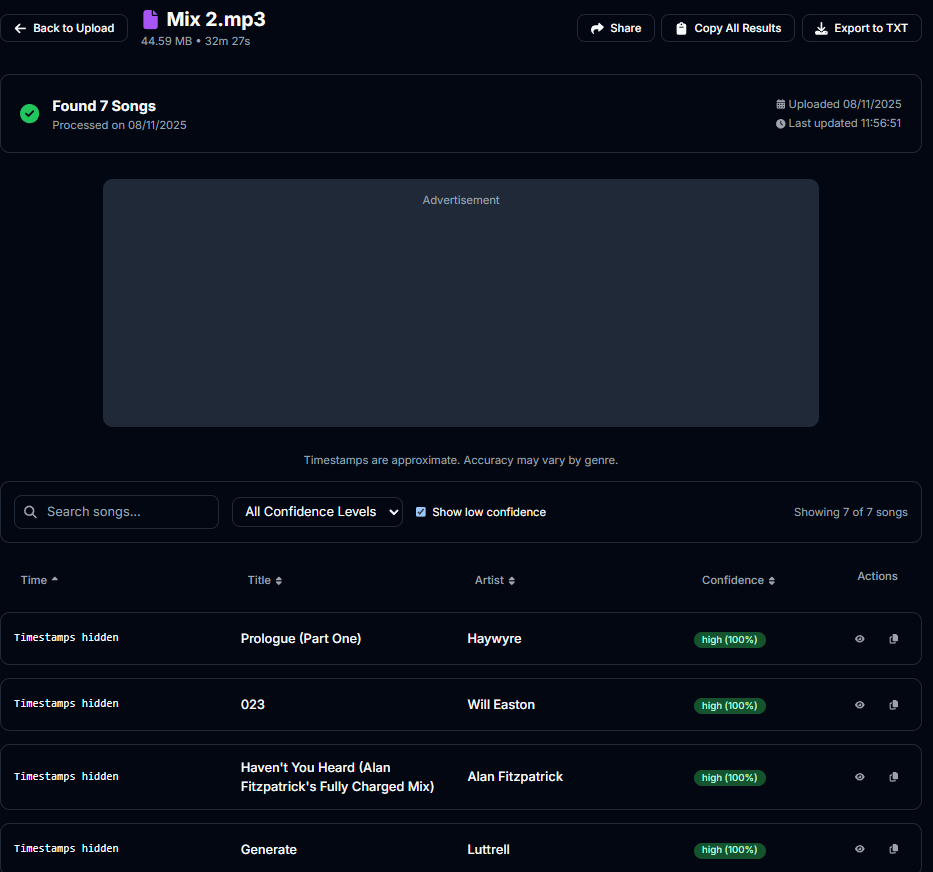Click the search magnifier icon

coord(31,512)
